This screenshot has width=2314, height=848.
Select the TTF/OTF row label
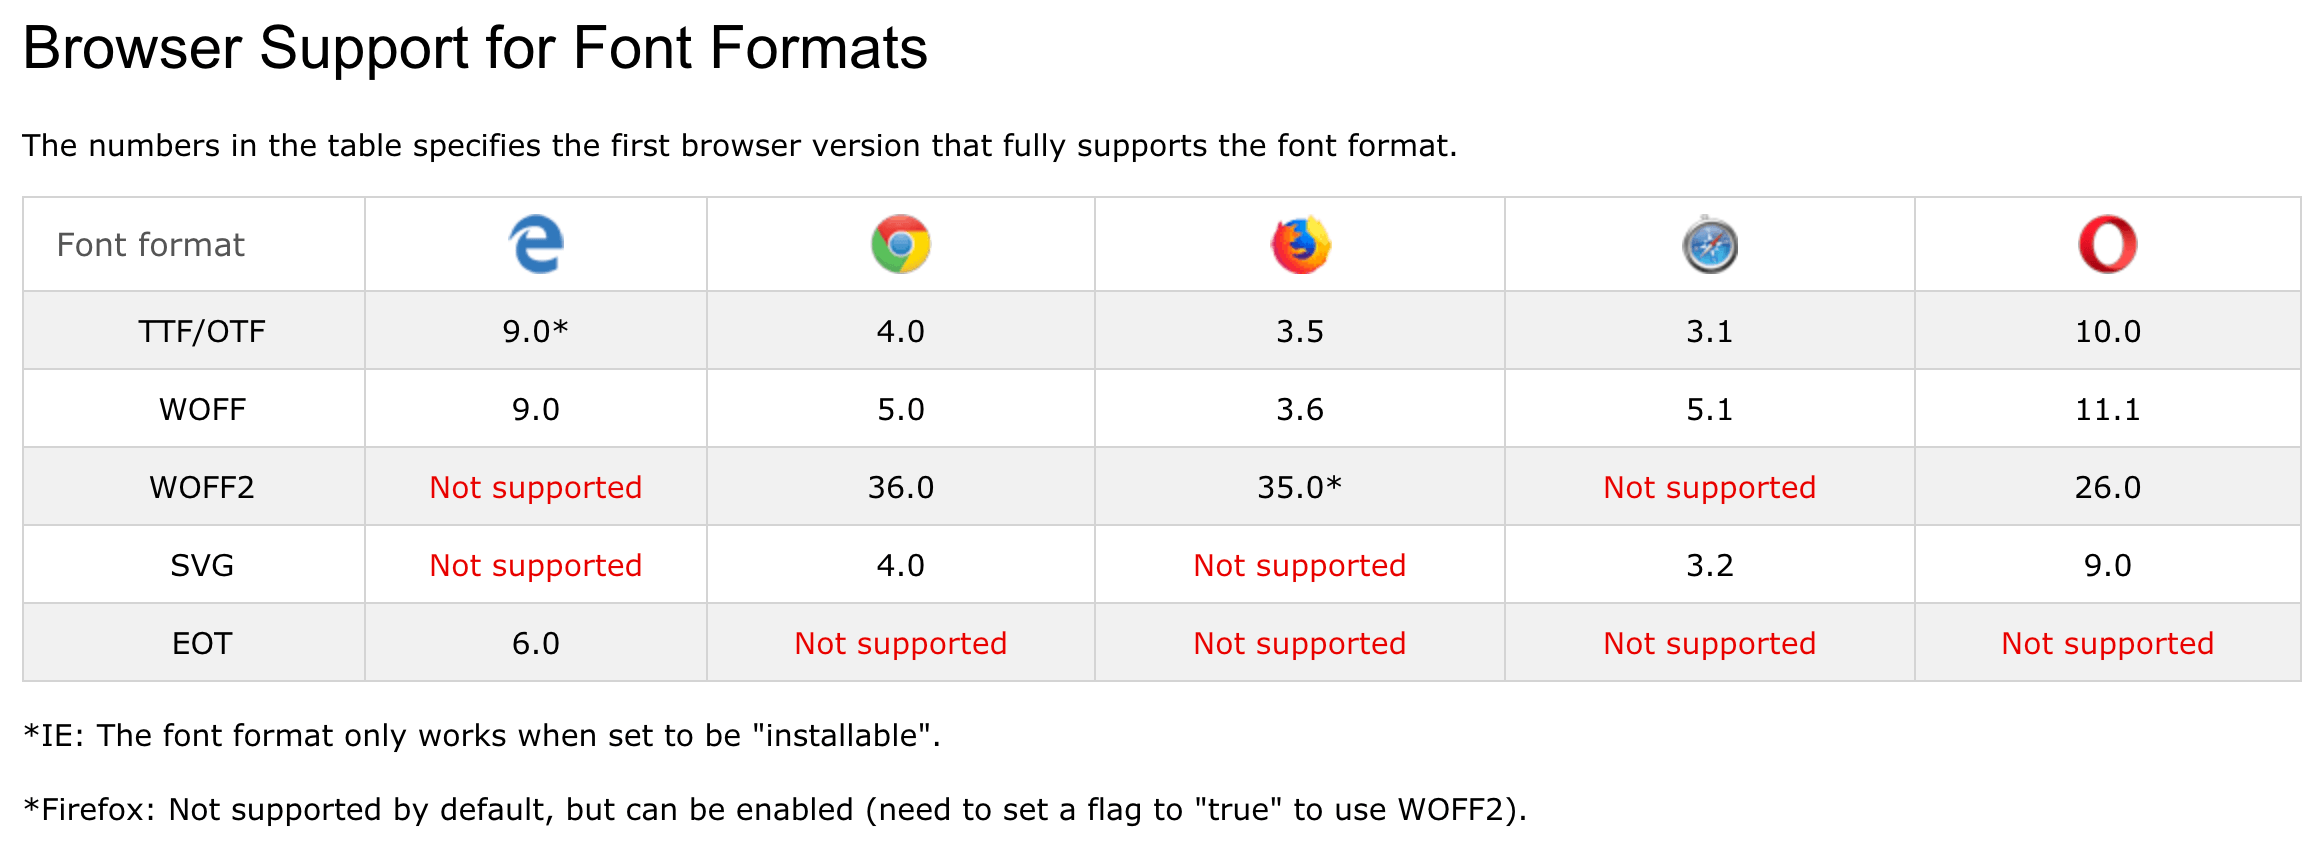pos(202,331)
